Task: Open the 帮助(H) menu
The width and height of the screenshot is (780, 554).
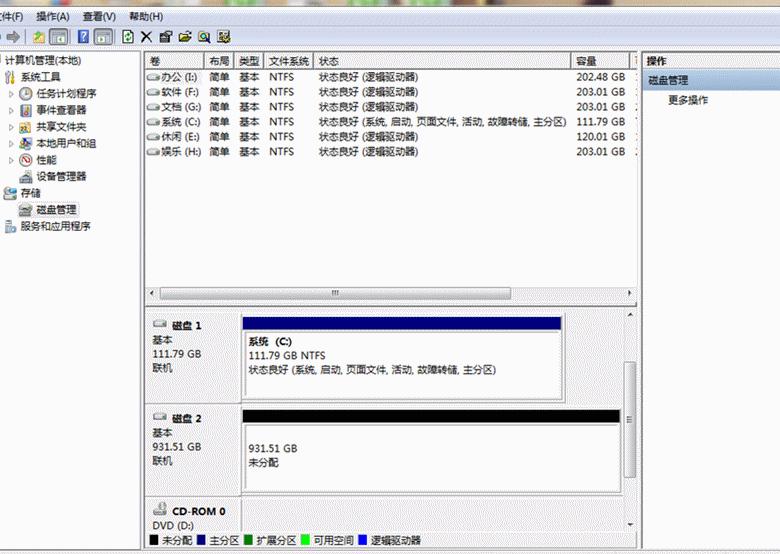Action: point(146,16)
